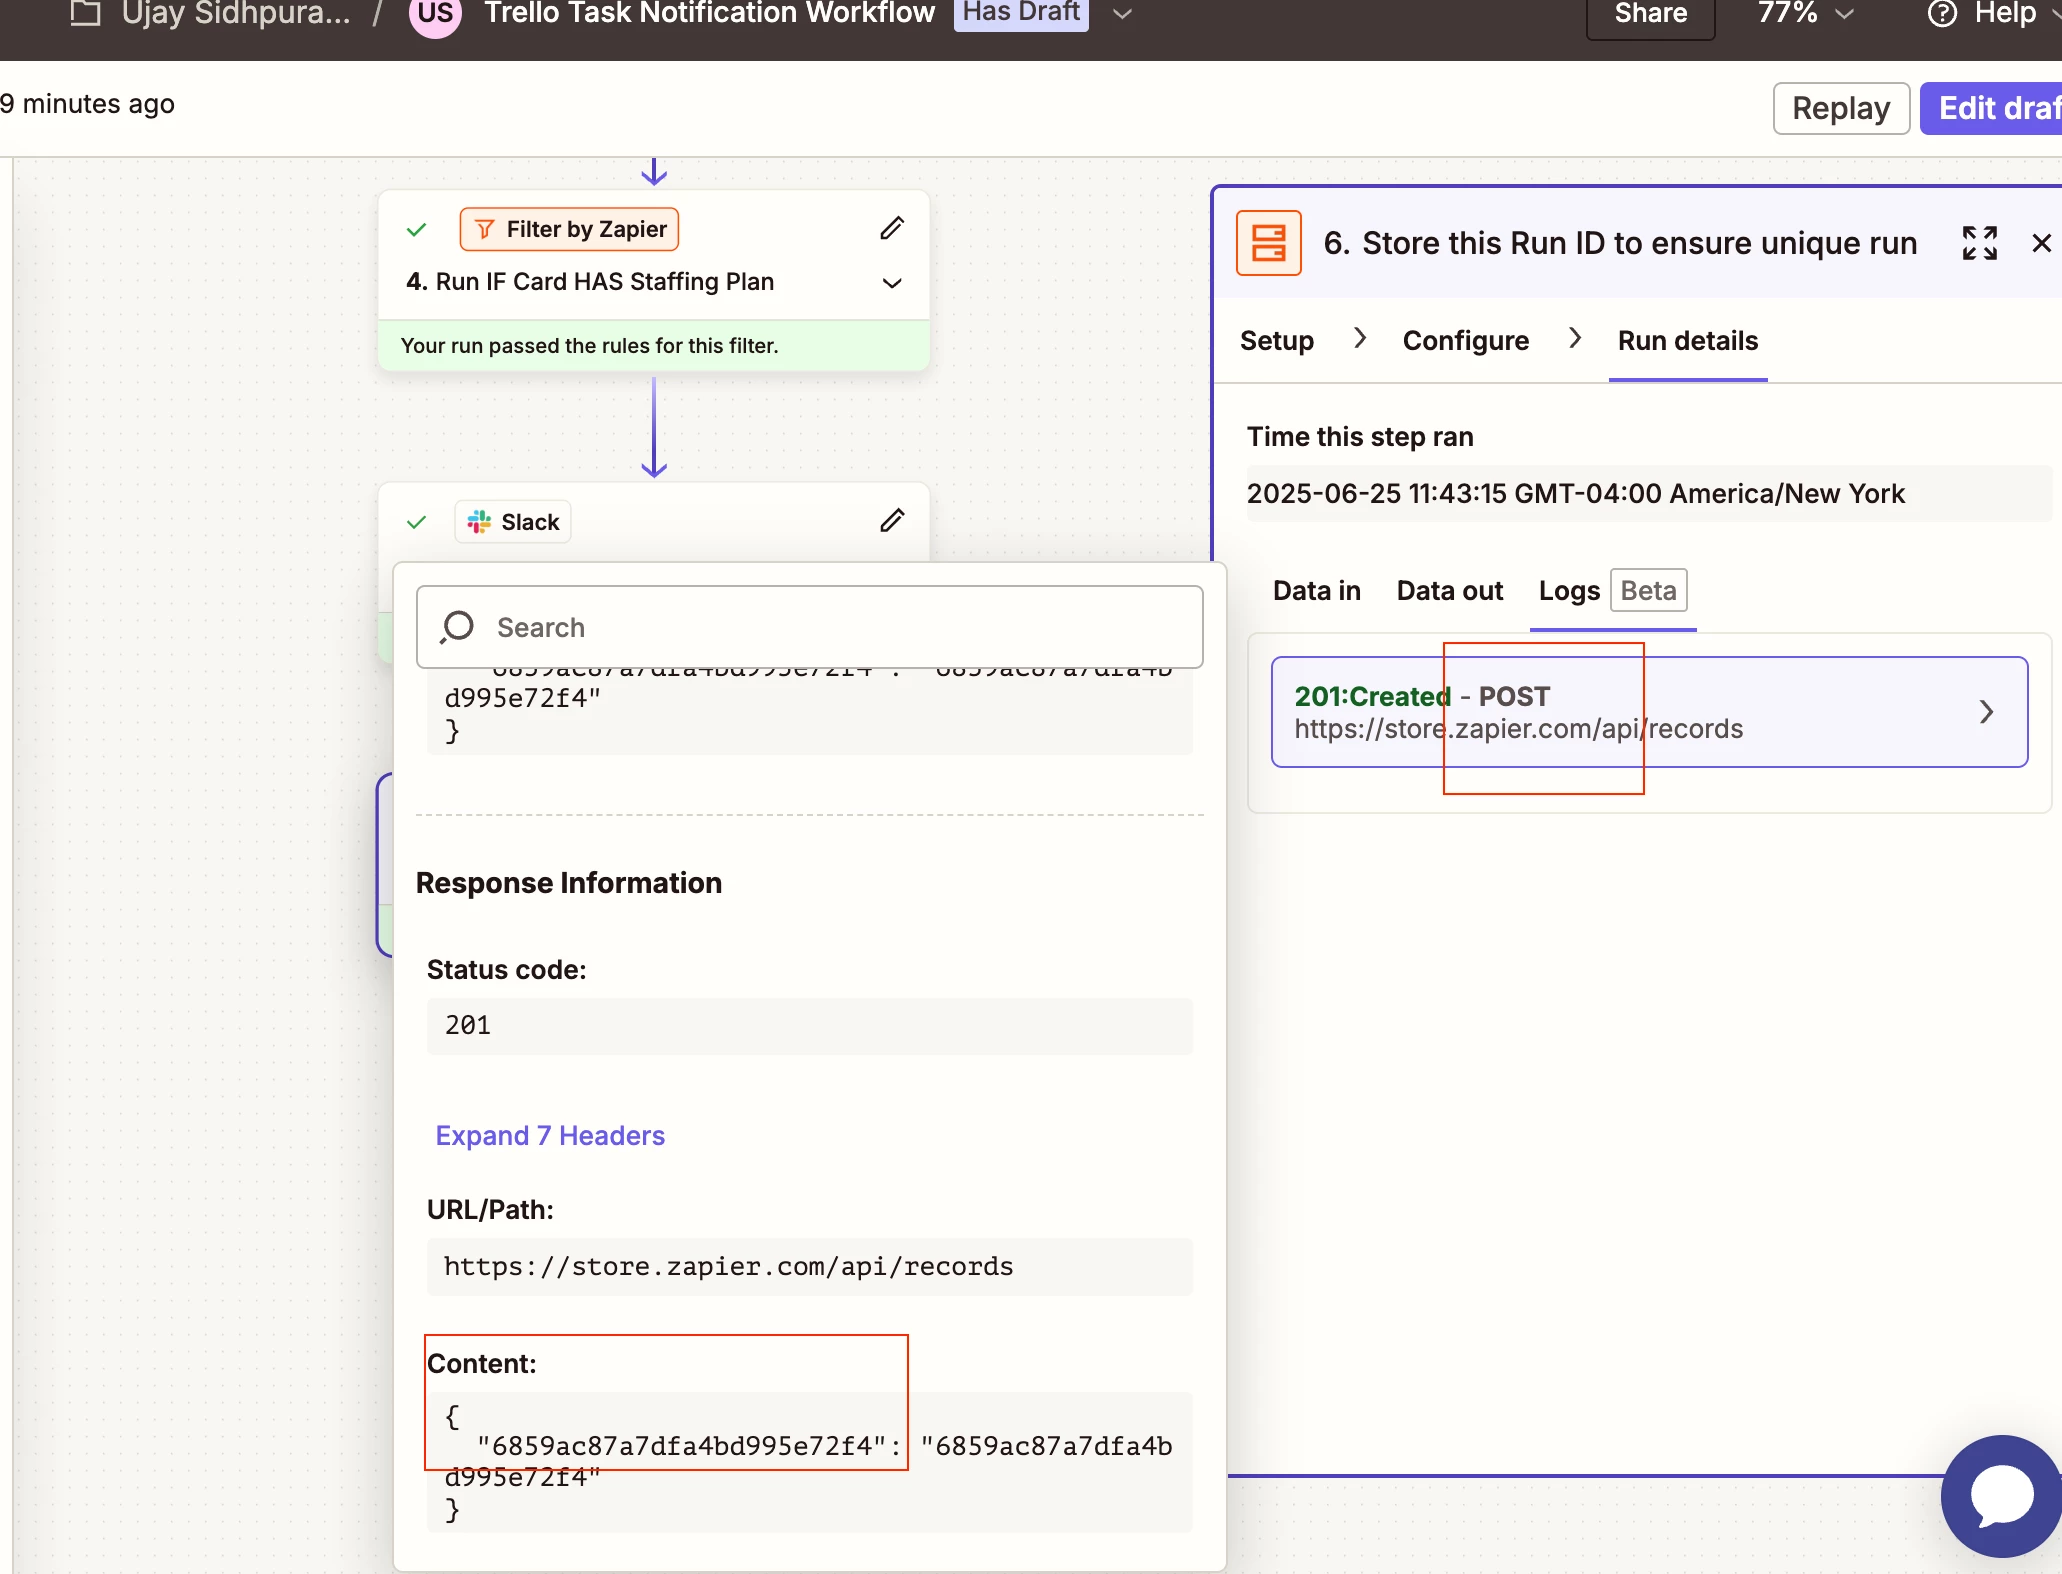Click the Replay button
This screenshot has height=1574, width=2062.
1841,108
